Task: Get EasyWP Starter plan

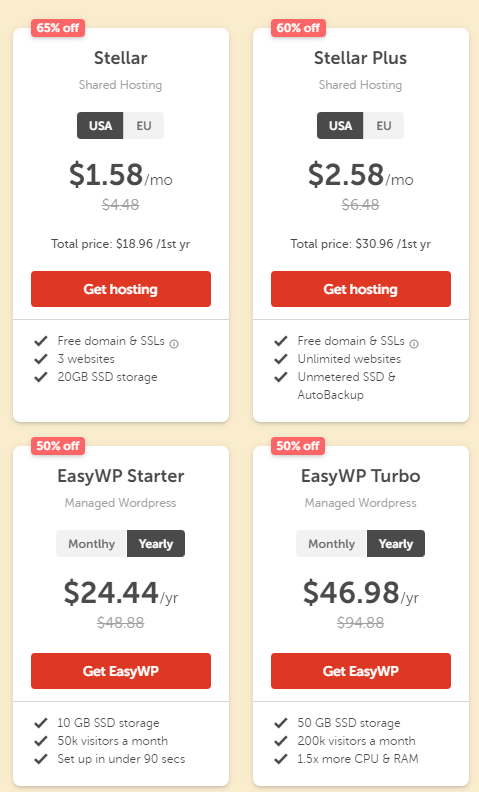Action: (121, 671)
